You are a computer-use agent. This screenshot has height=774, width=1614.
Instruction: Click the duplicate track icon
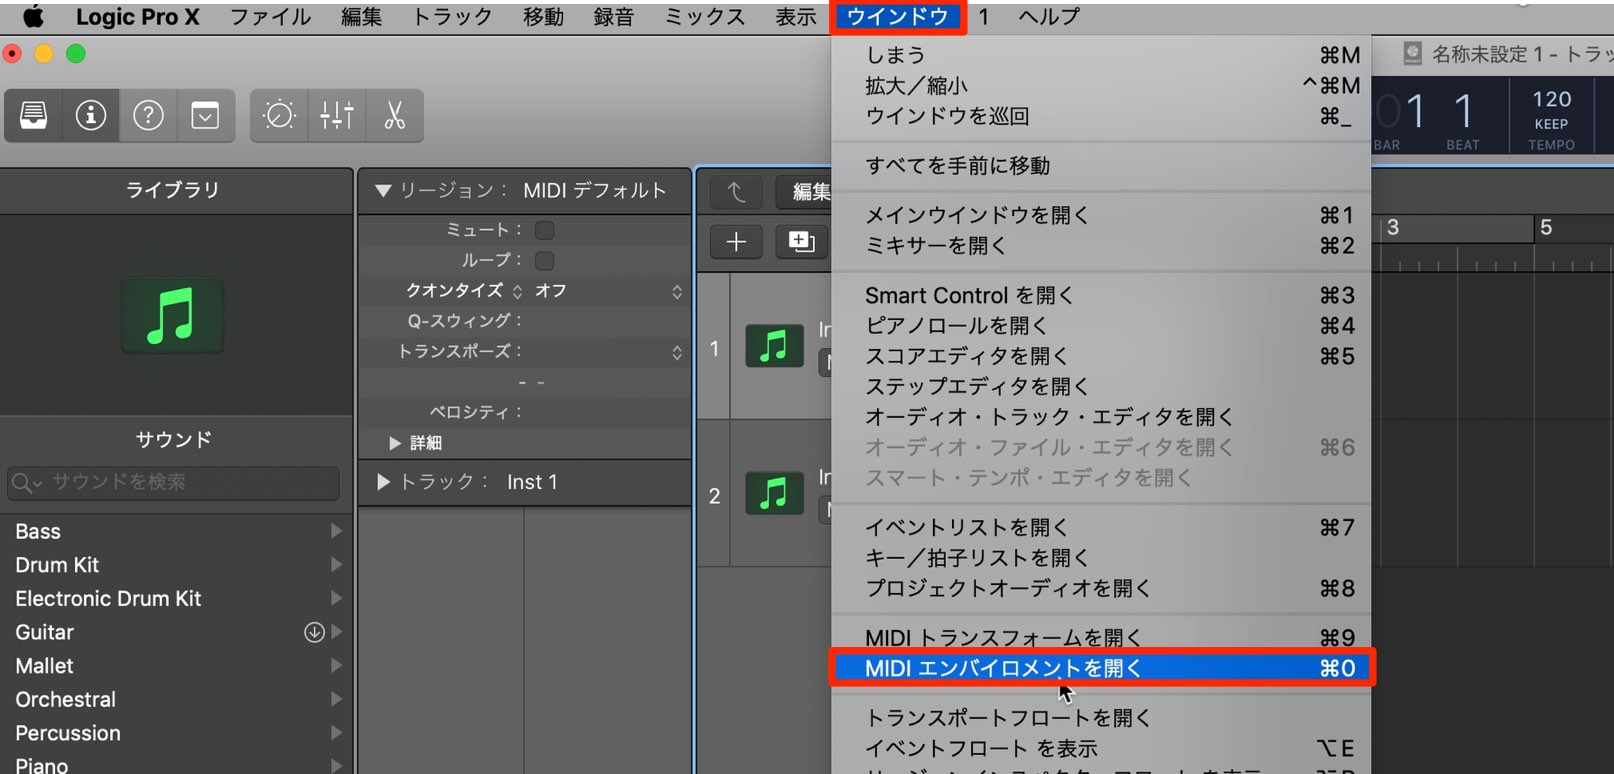coord(801,241)
